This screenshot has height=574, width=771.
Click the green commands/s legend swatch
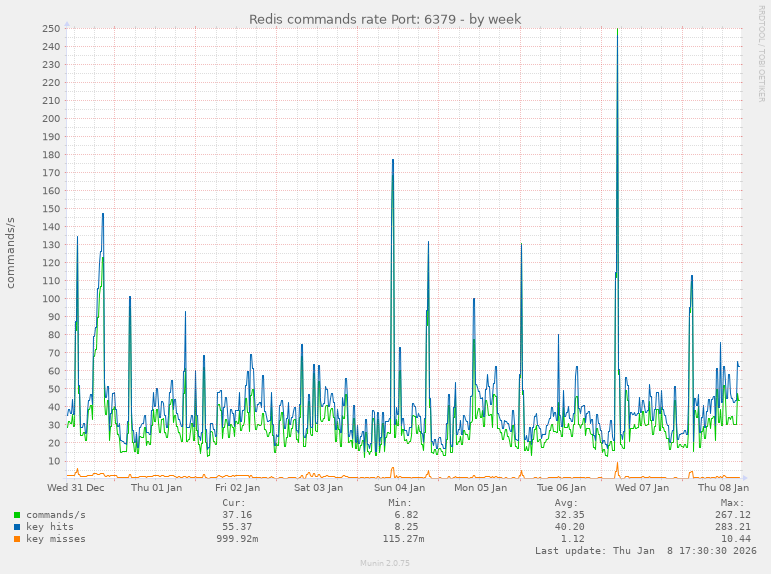(x=17, y=515)
